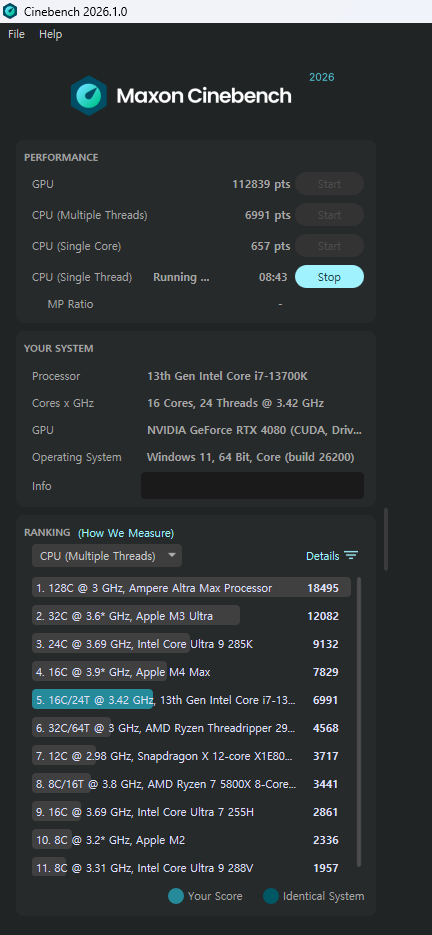Screen dimensions: 432x935
Task: Click the 08:43 timer value
Action: click(x=273, y=277)
